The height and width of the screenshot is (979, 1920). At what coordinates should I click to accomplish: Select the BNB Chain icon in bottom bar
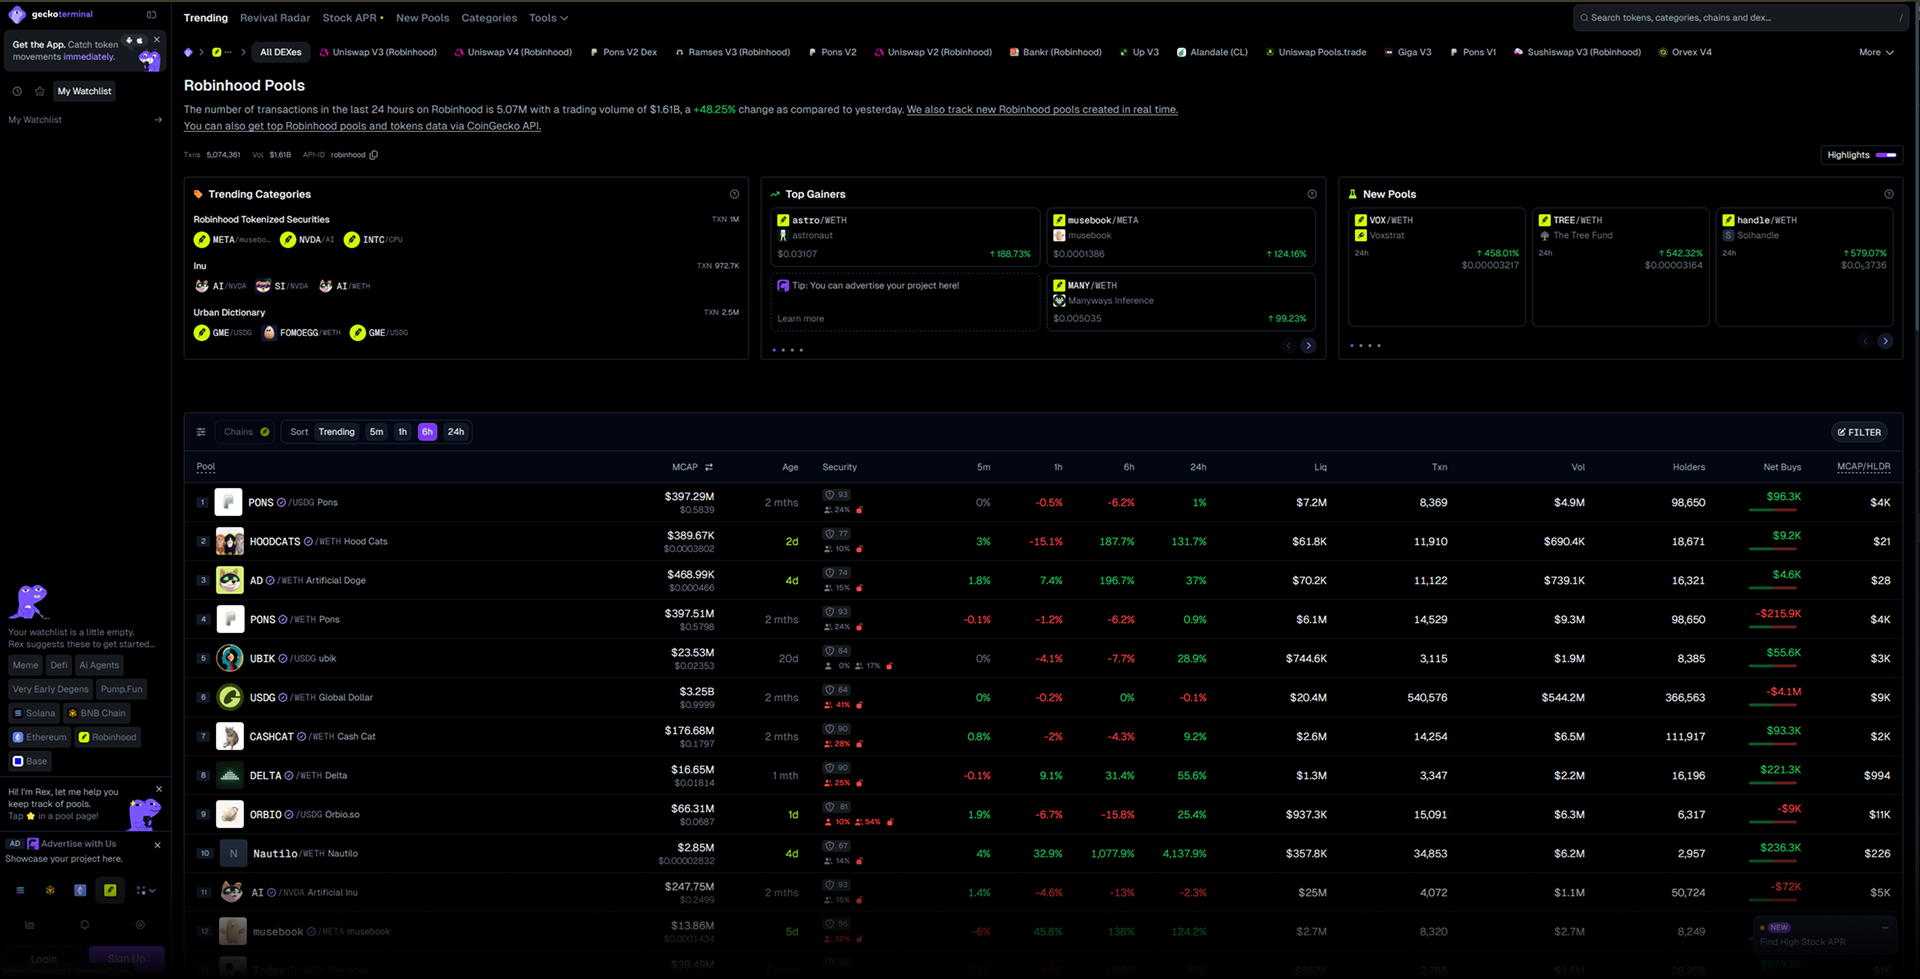click(50, 890)
